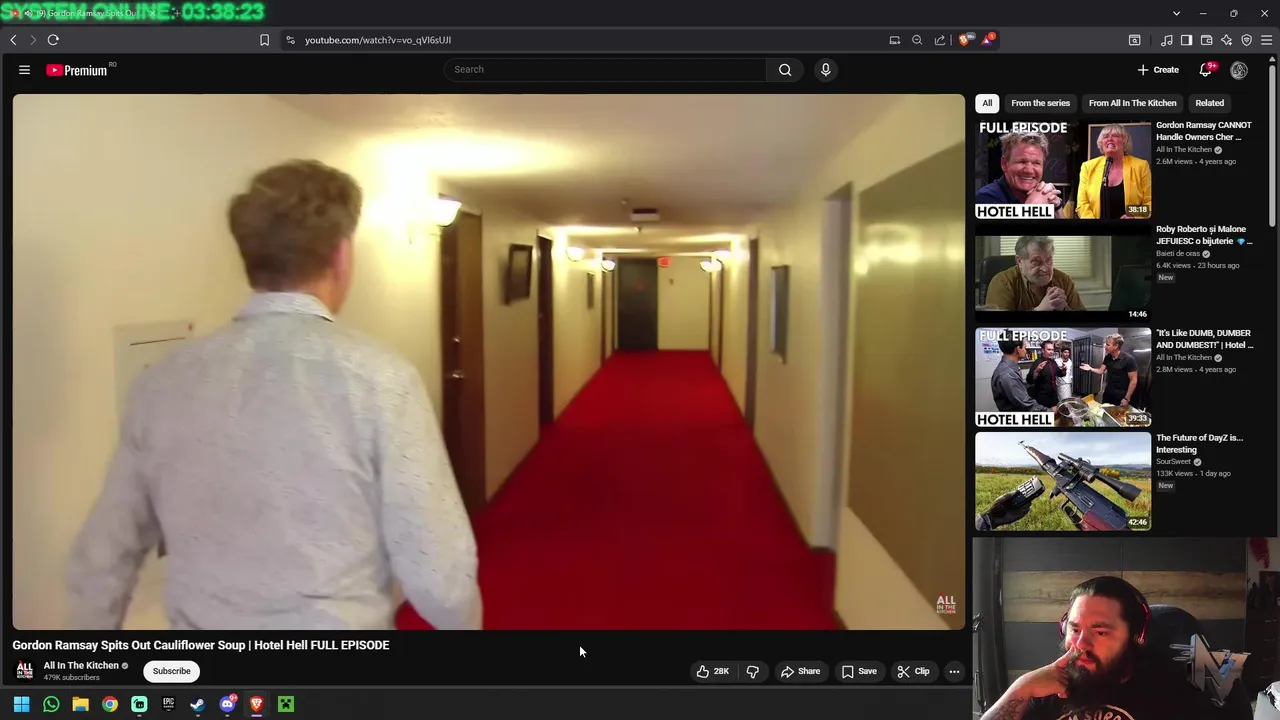The image size is (1280, 720).
Task: Open Google Chrome from the taskbar
Action: pyautogui.click(x=110, y=704)
